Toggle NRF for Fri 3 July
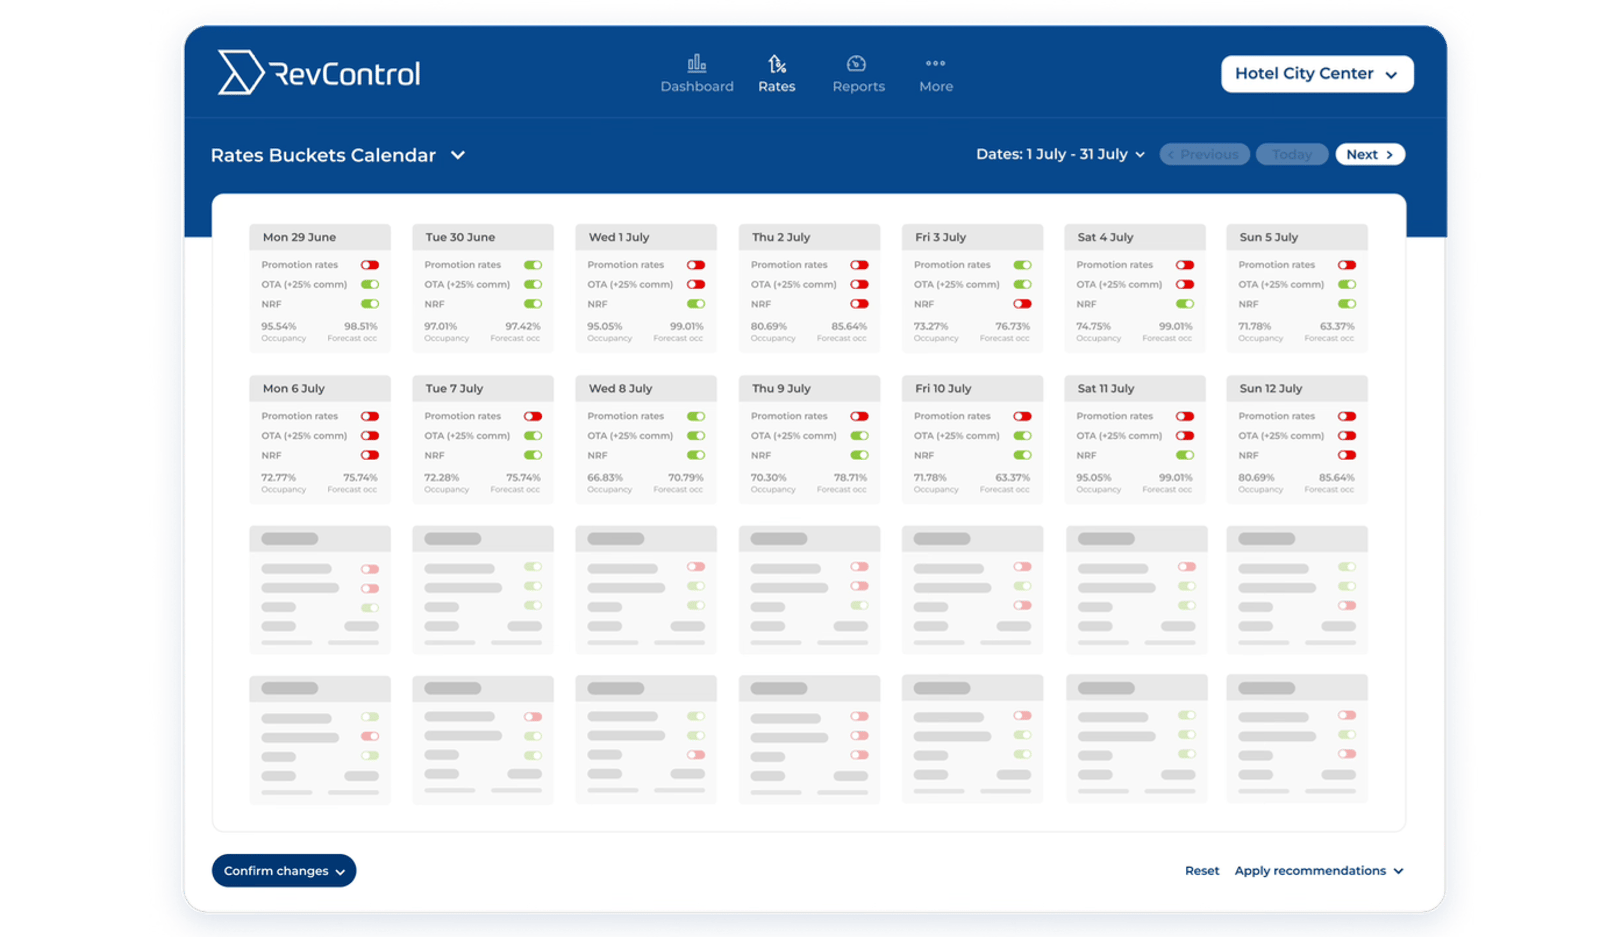The image size is (1600, 937). 1022,304
